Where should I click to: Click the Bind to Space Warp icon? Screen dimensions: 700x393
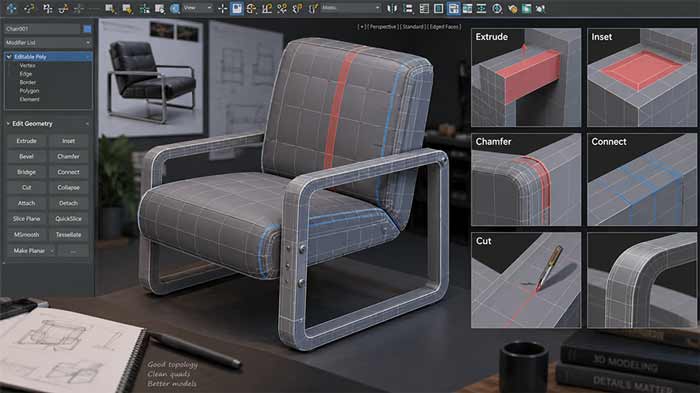coord(63,8)
